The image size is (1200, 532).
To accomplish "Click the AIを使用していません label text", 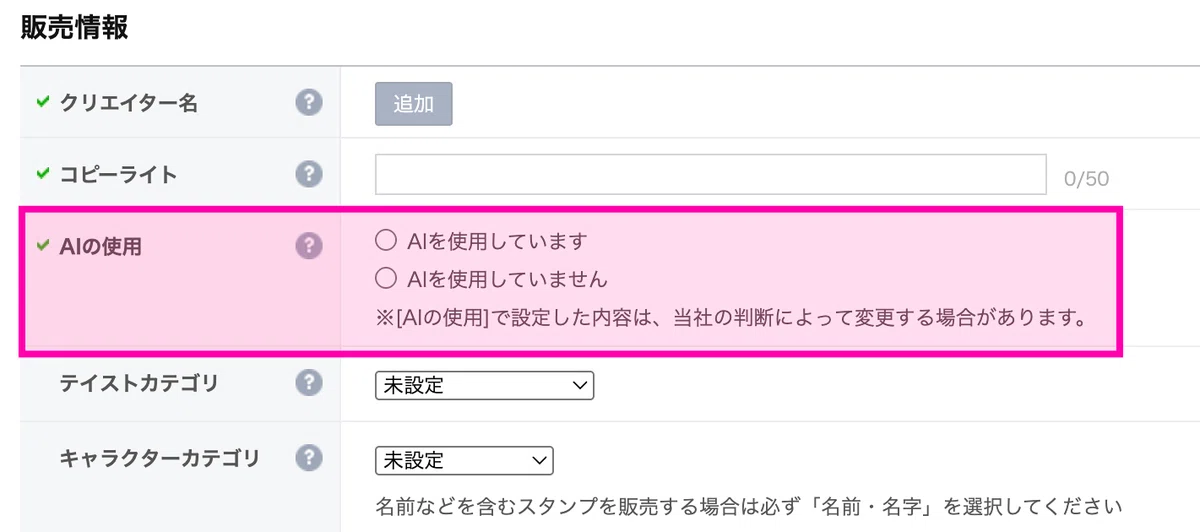I will 507,277.
